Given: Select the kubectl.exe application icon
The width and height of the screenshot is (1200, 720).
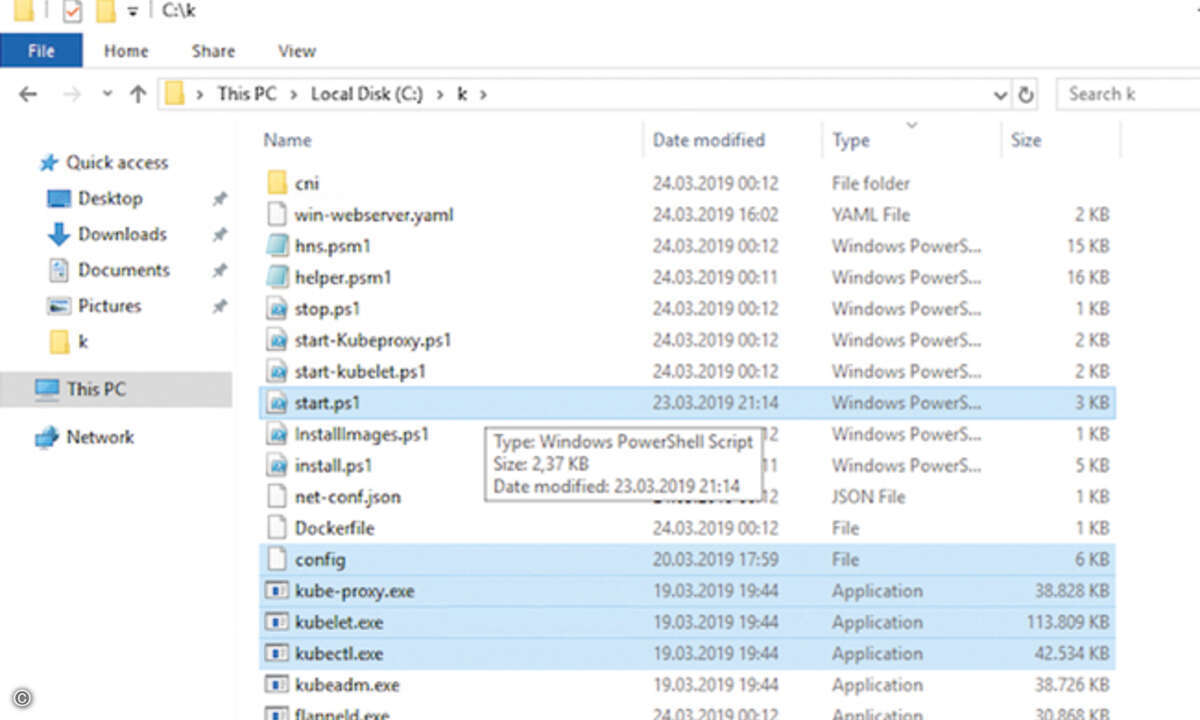Looking at the screenshot, I should pos(277,654).
